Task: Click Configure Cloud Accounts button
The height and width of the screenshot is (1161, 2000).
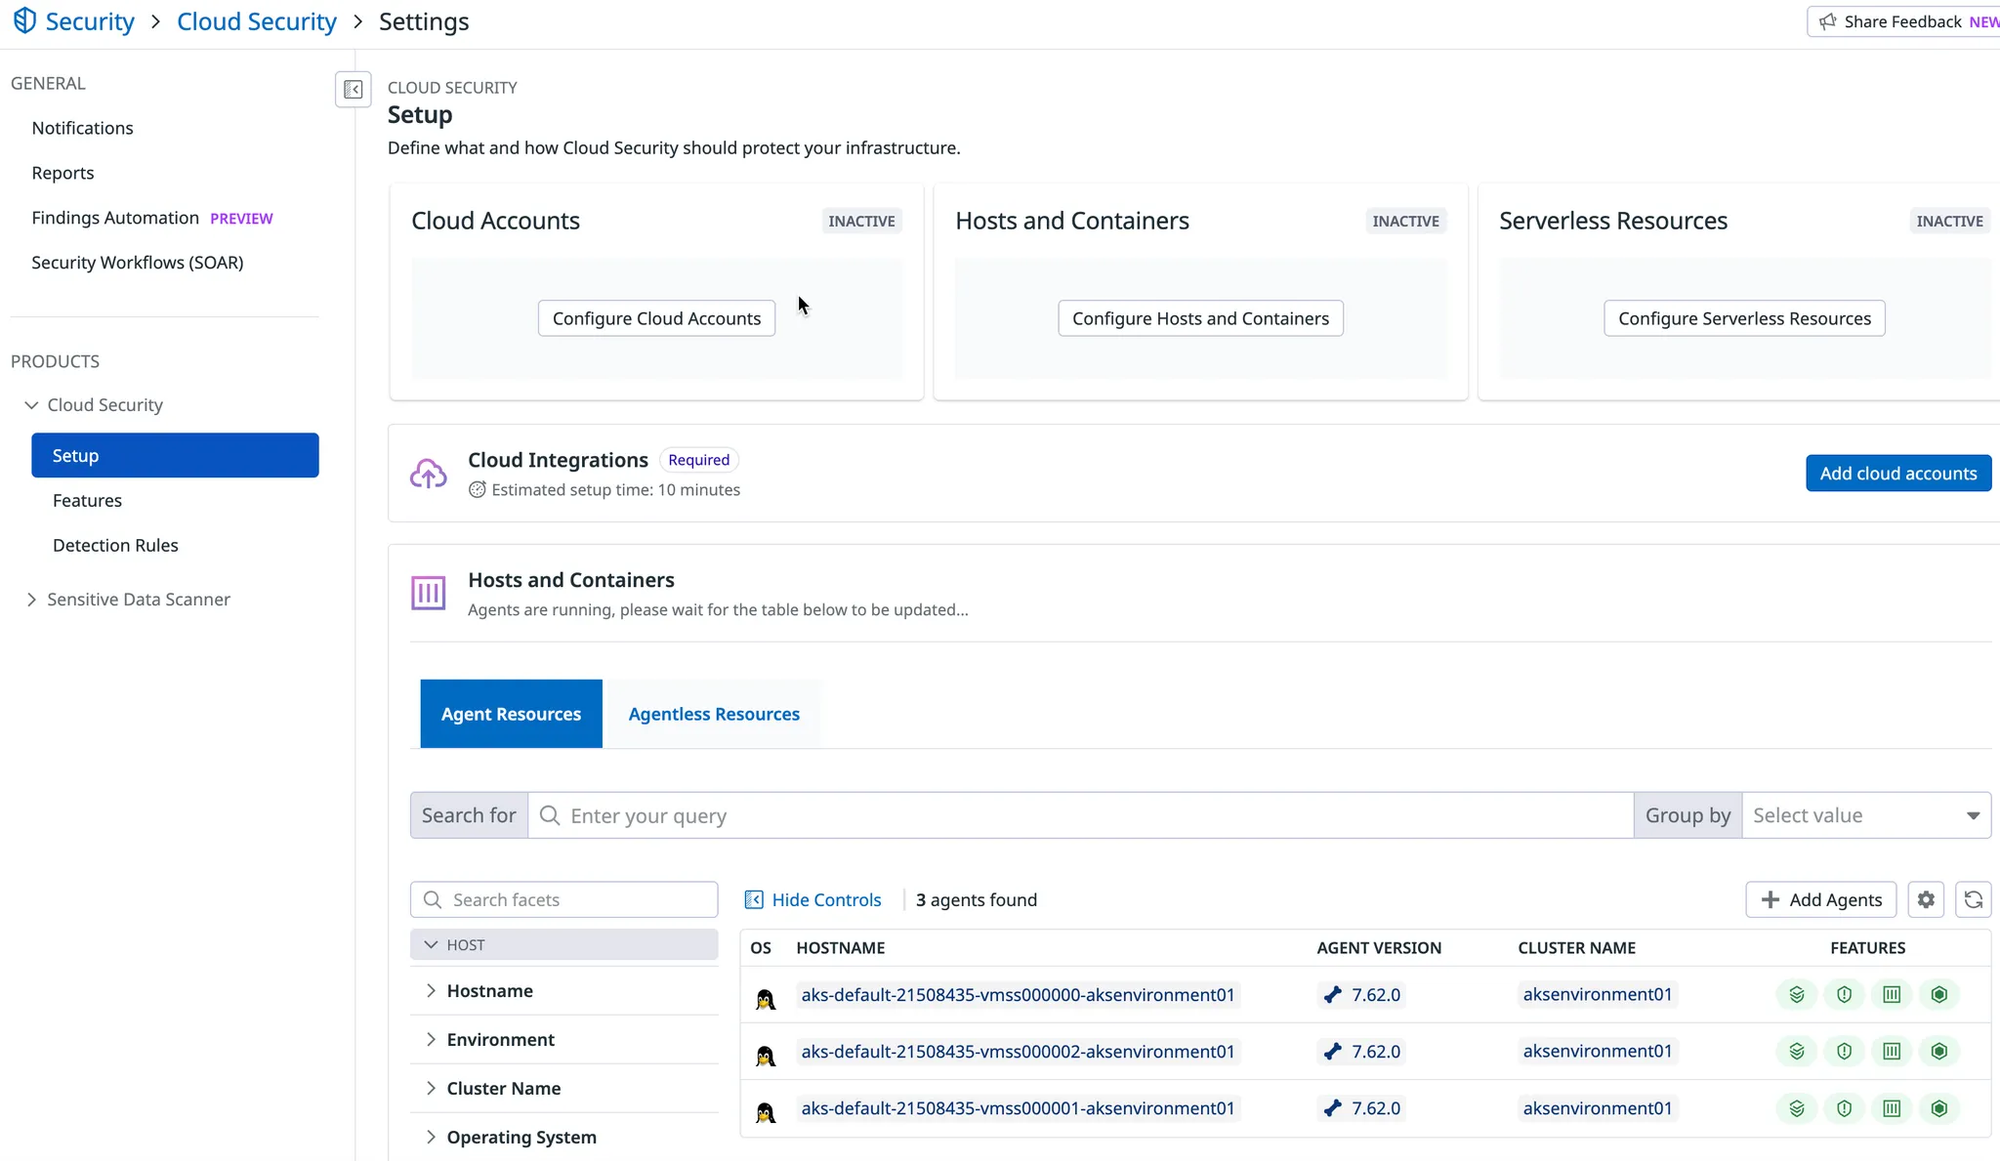Action: tap(656, 318)
